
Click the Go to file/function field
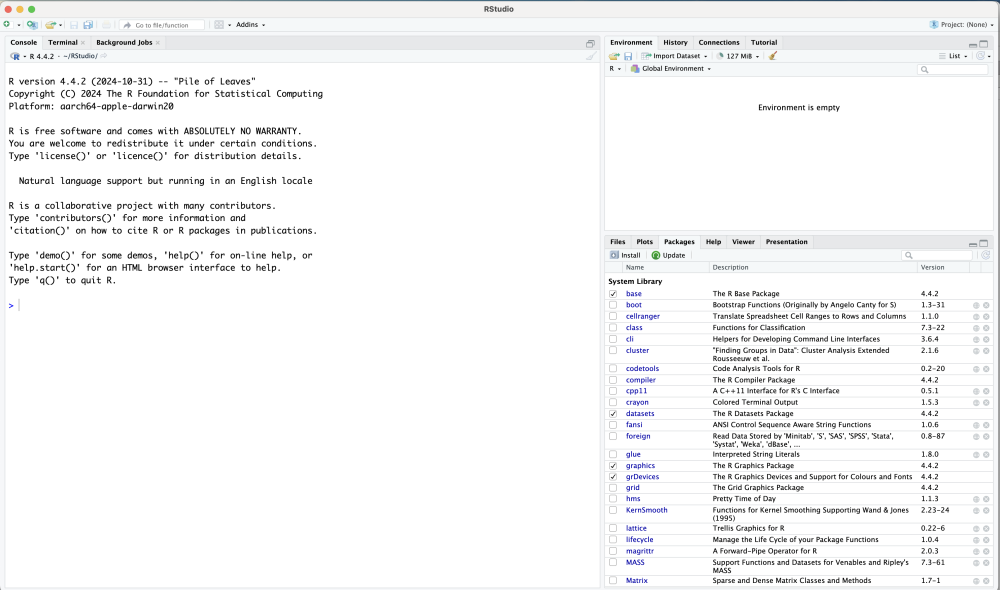(x=163, y=25)
